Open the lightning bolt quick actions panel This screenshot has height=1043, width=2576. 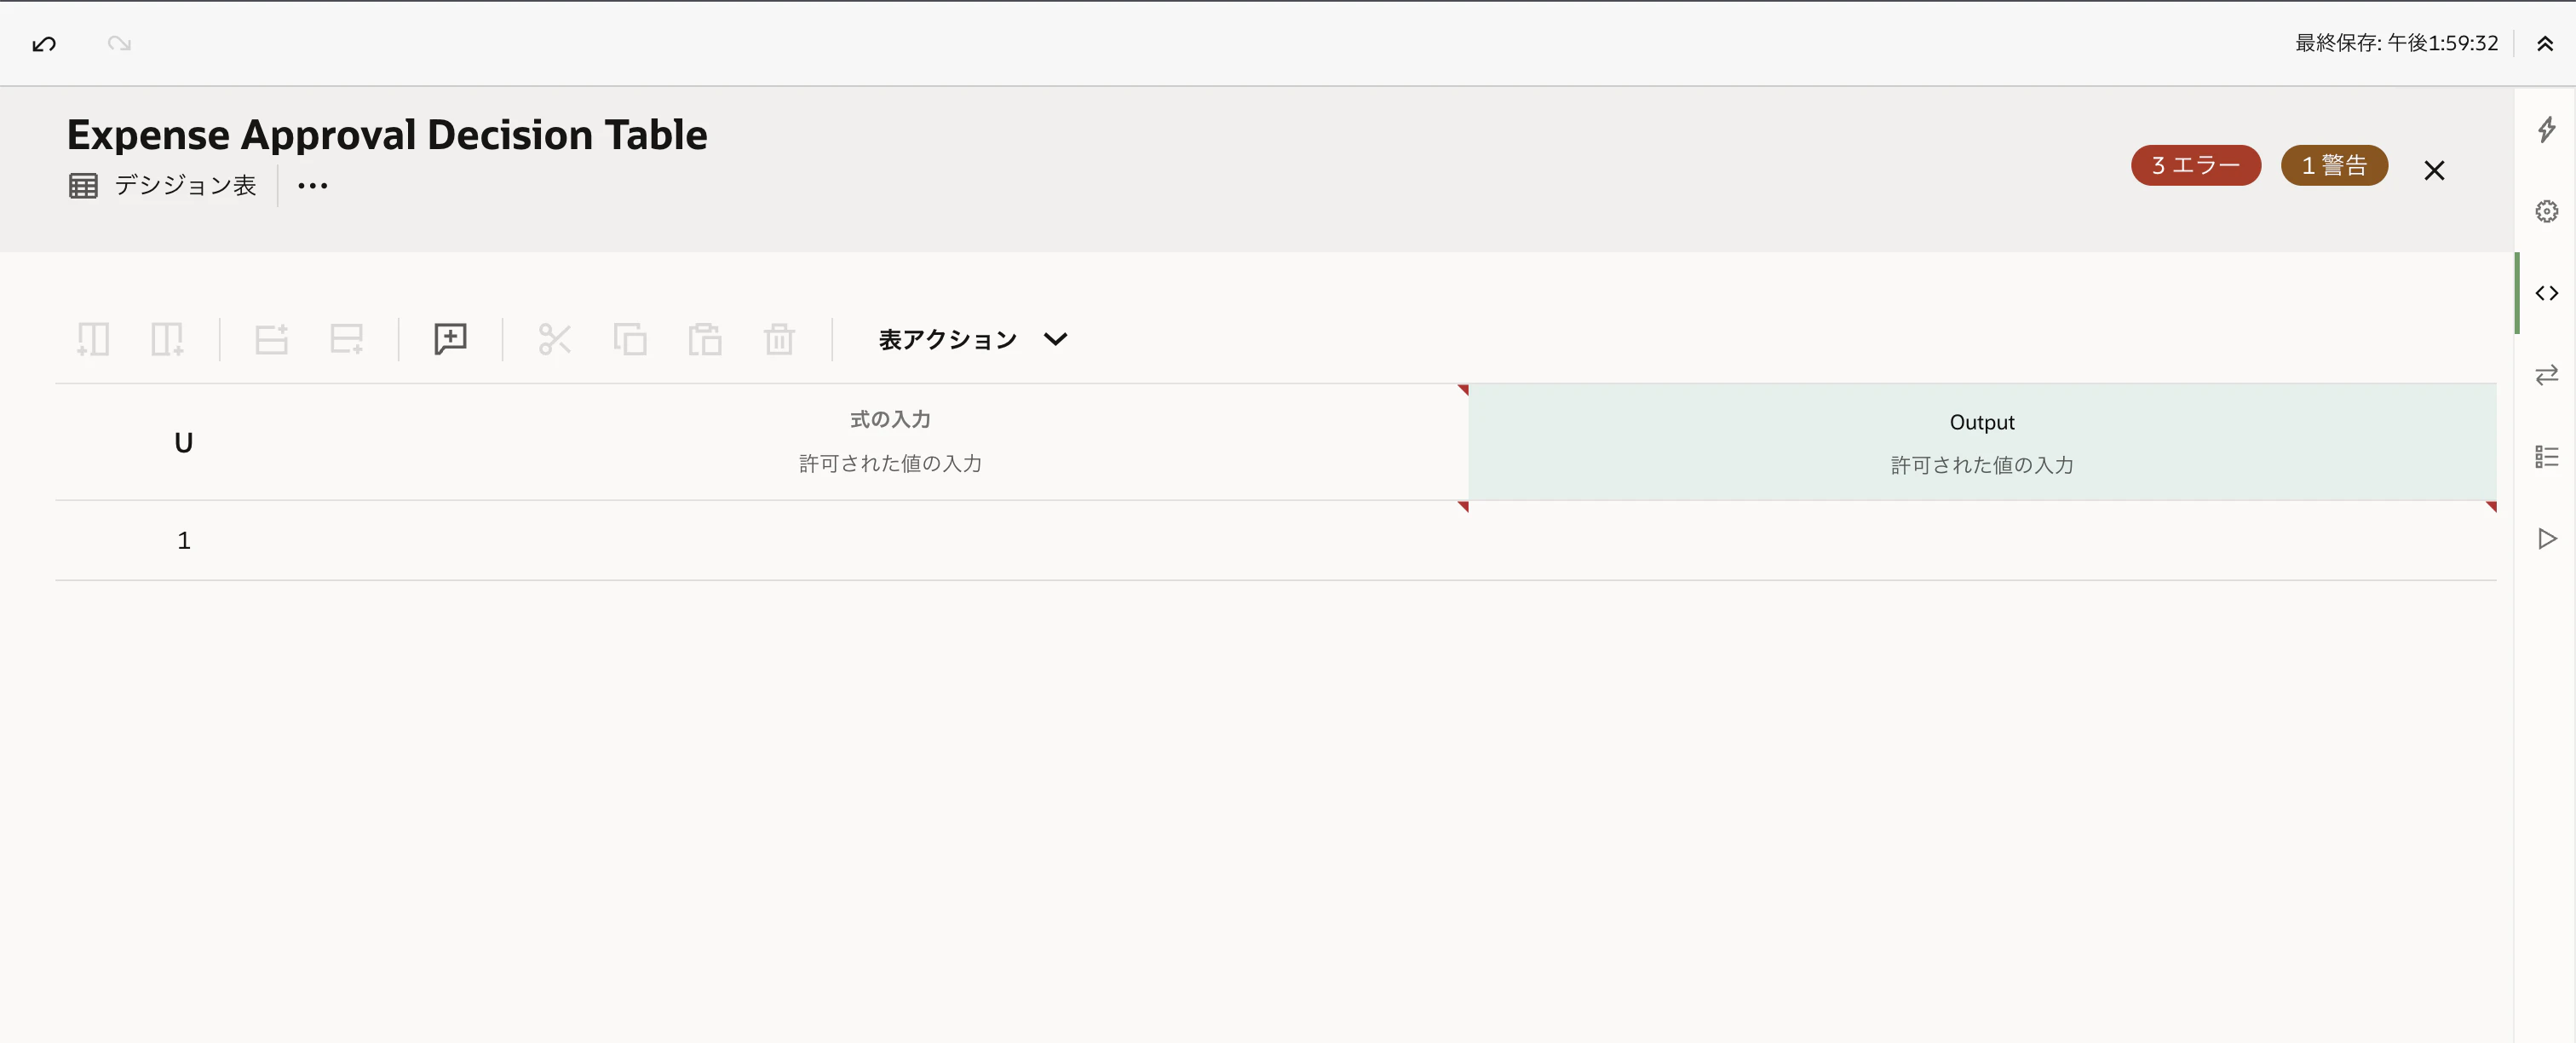pyautogui.click(x=2546, y=129)
